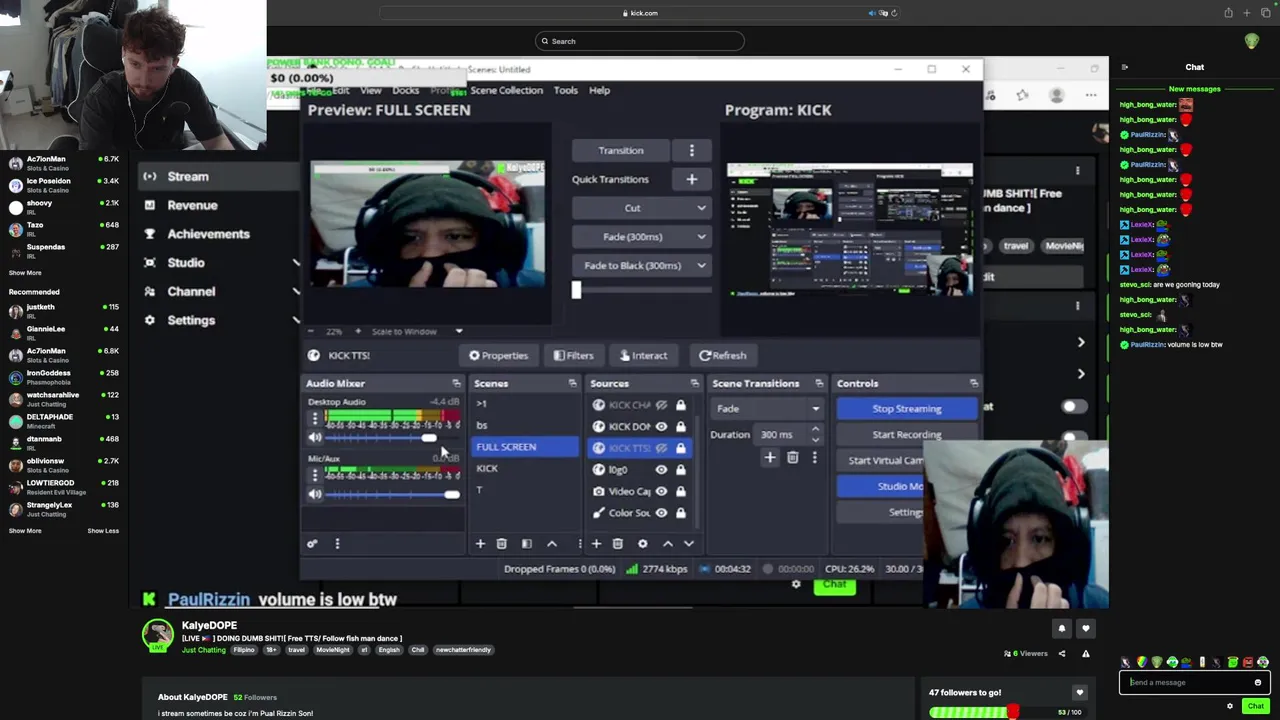
Task: Show the KICK TTS source via eye icon
Action: (661, 448)
